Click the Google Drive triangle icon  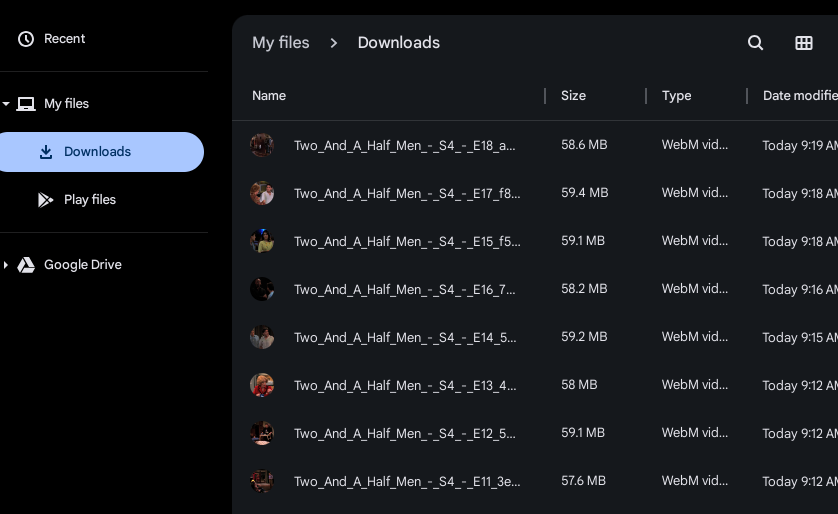point(26,265)
